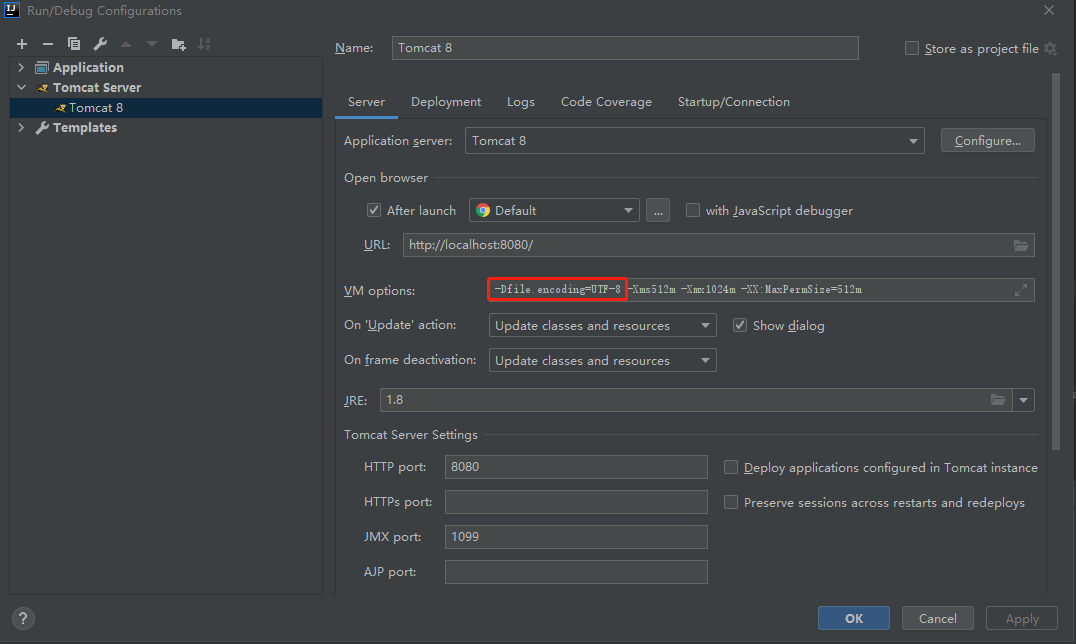
Task: Select the Templates tree item
Action: click(x=84, y=128)
